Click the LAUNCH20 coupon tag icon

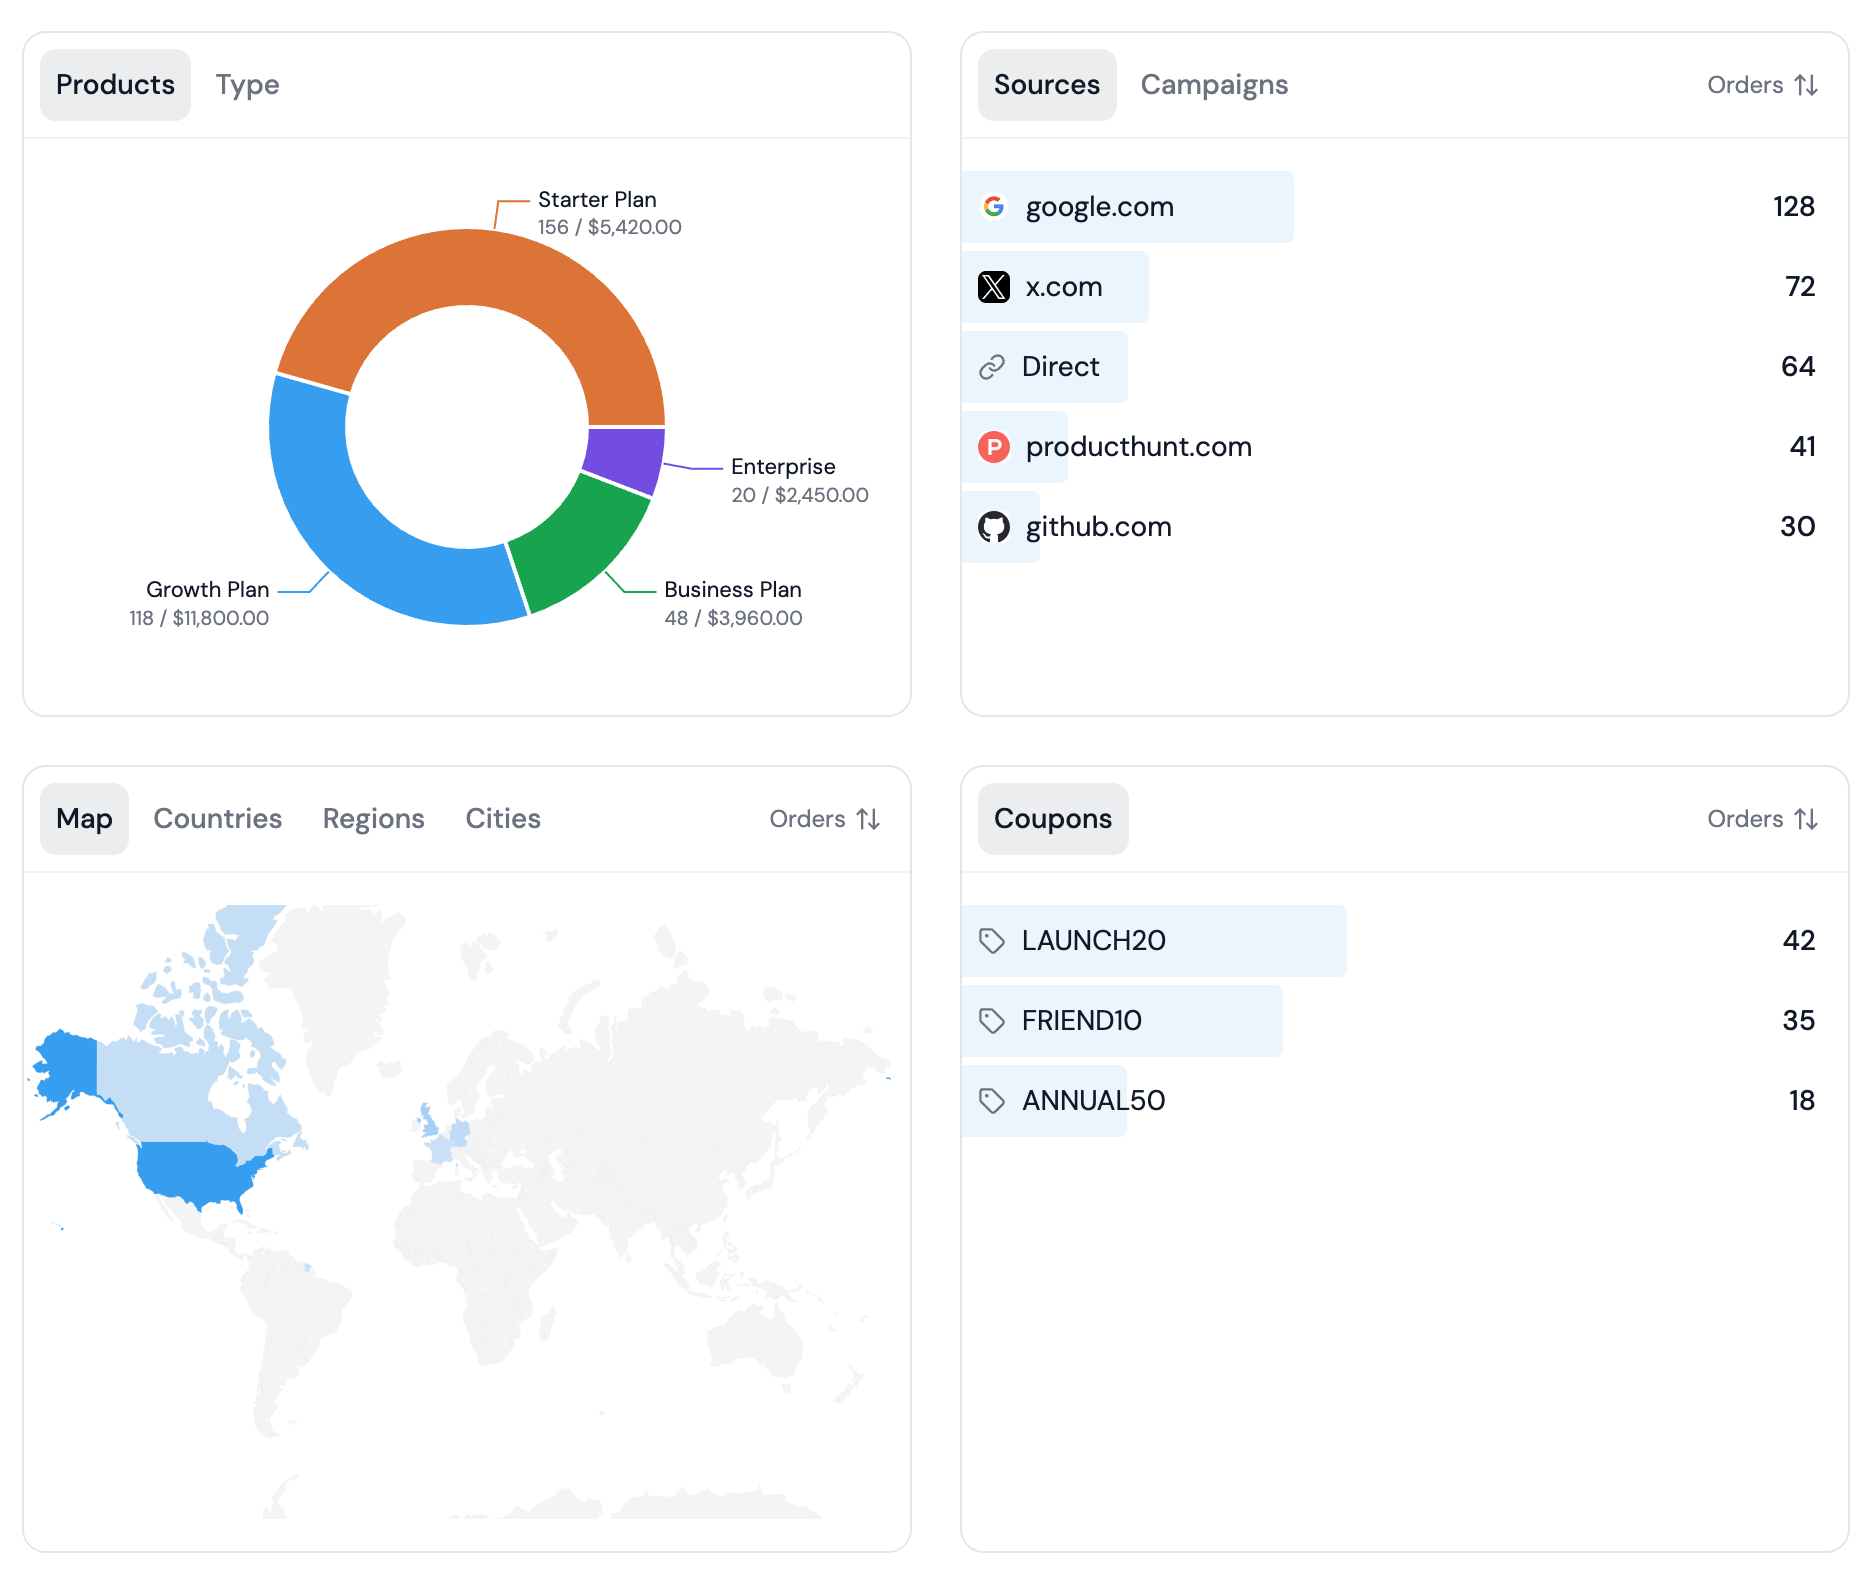991,941
